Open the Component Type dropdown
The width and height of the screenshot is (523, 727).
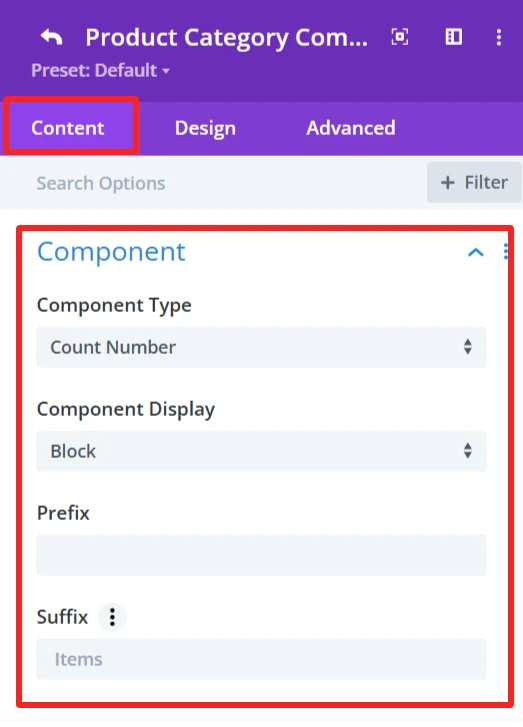(262, 347)
